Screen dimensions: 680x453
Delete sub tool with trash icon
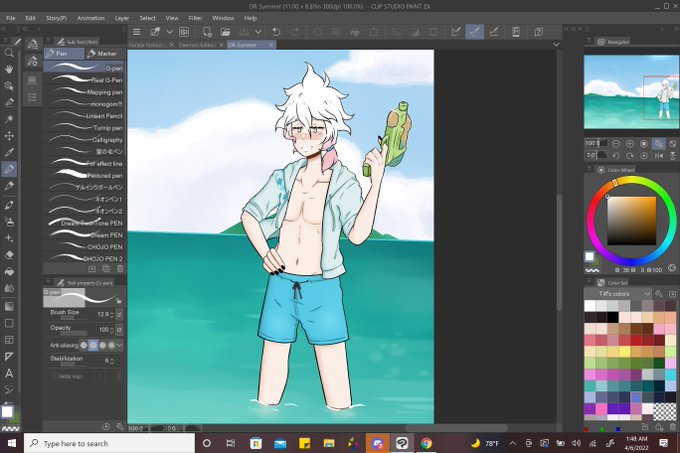click(x=120, y=269)
